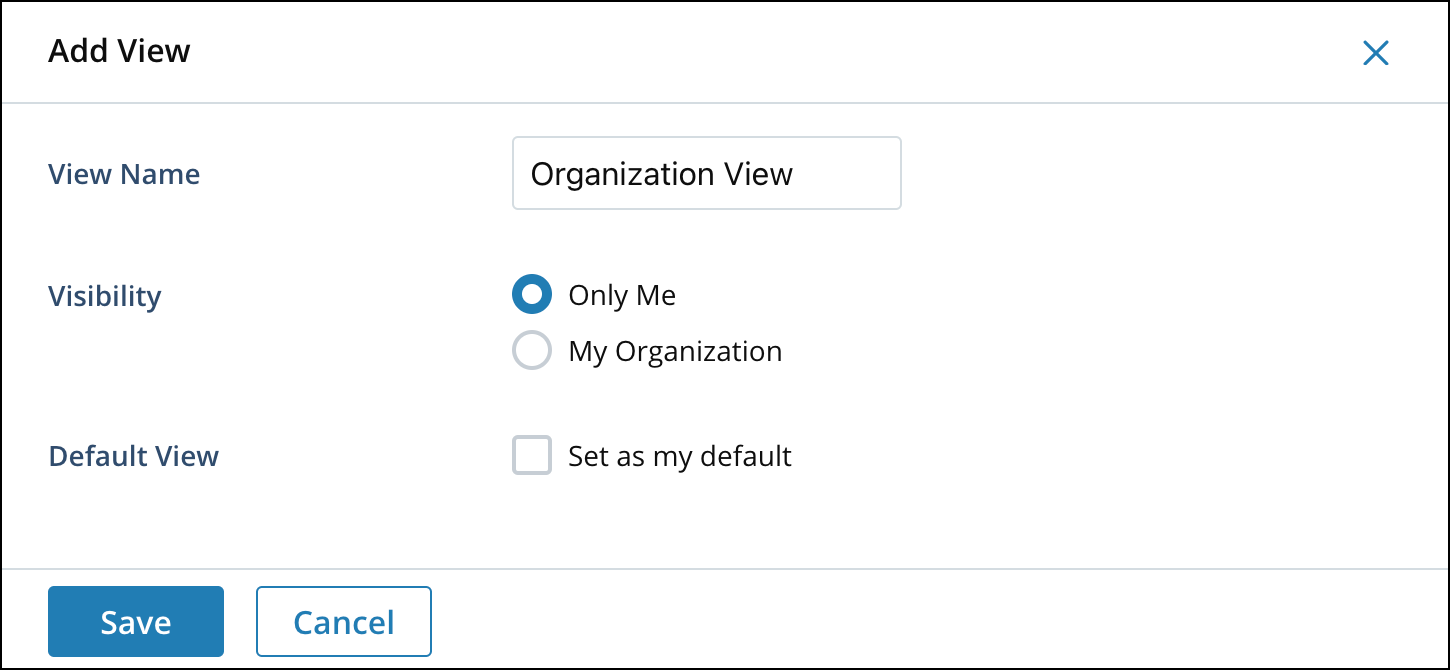This screenshot has height=670, width=1450.
Task: Click the View Name label
Action: pos(123,174)
